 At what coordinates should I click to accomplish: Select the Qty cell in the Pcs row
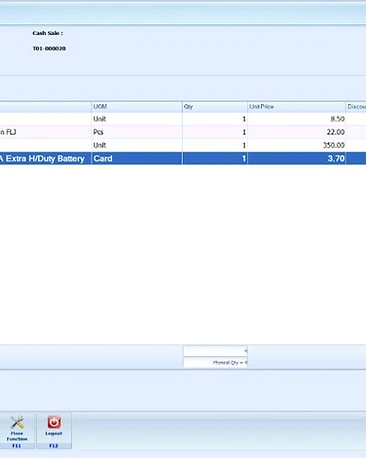(215, 132)
